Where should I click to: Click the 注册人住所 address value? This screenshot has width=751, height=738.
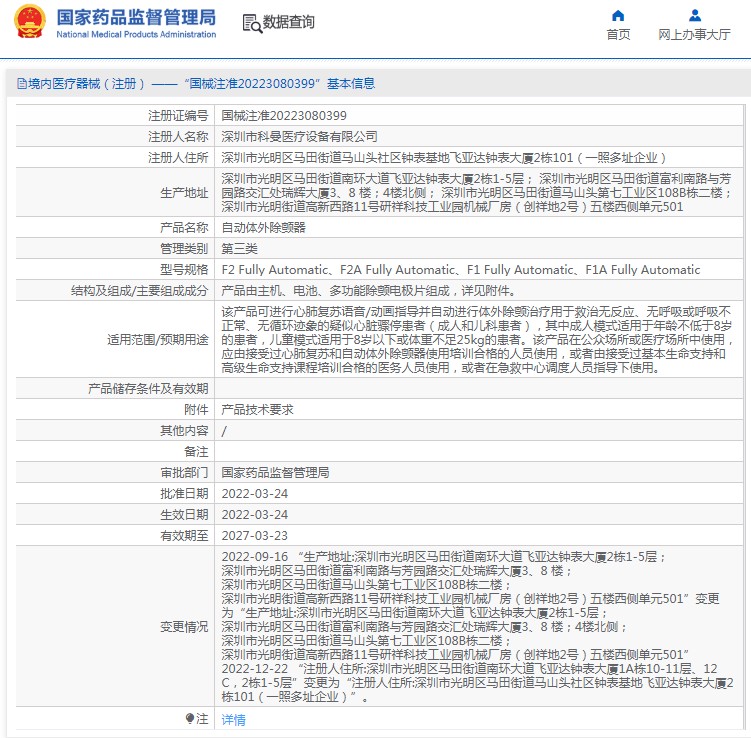(x=444, y=158)
